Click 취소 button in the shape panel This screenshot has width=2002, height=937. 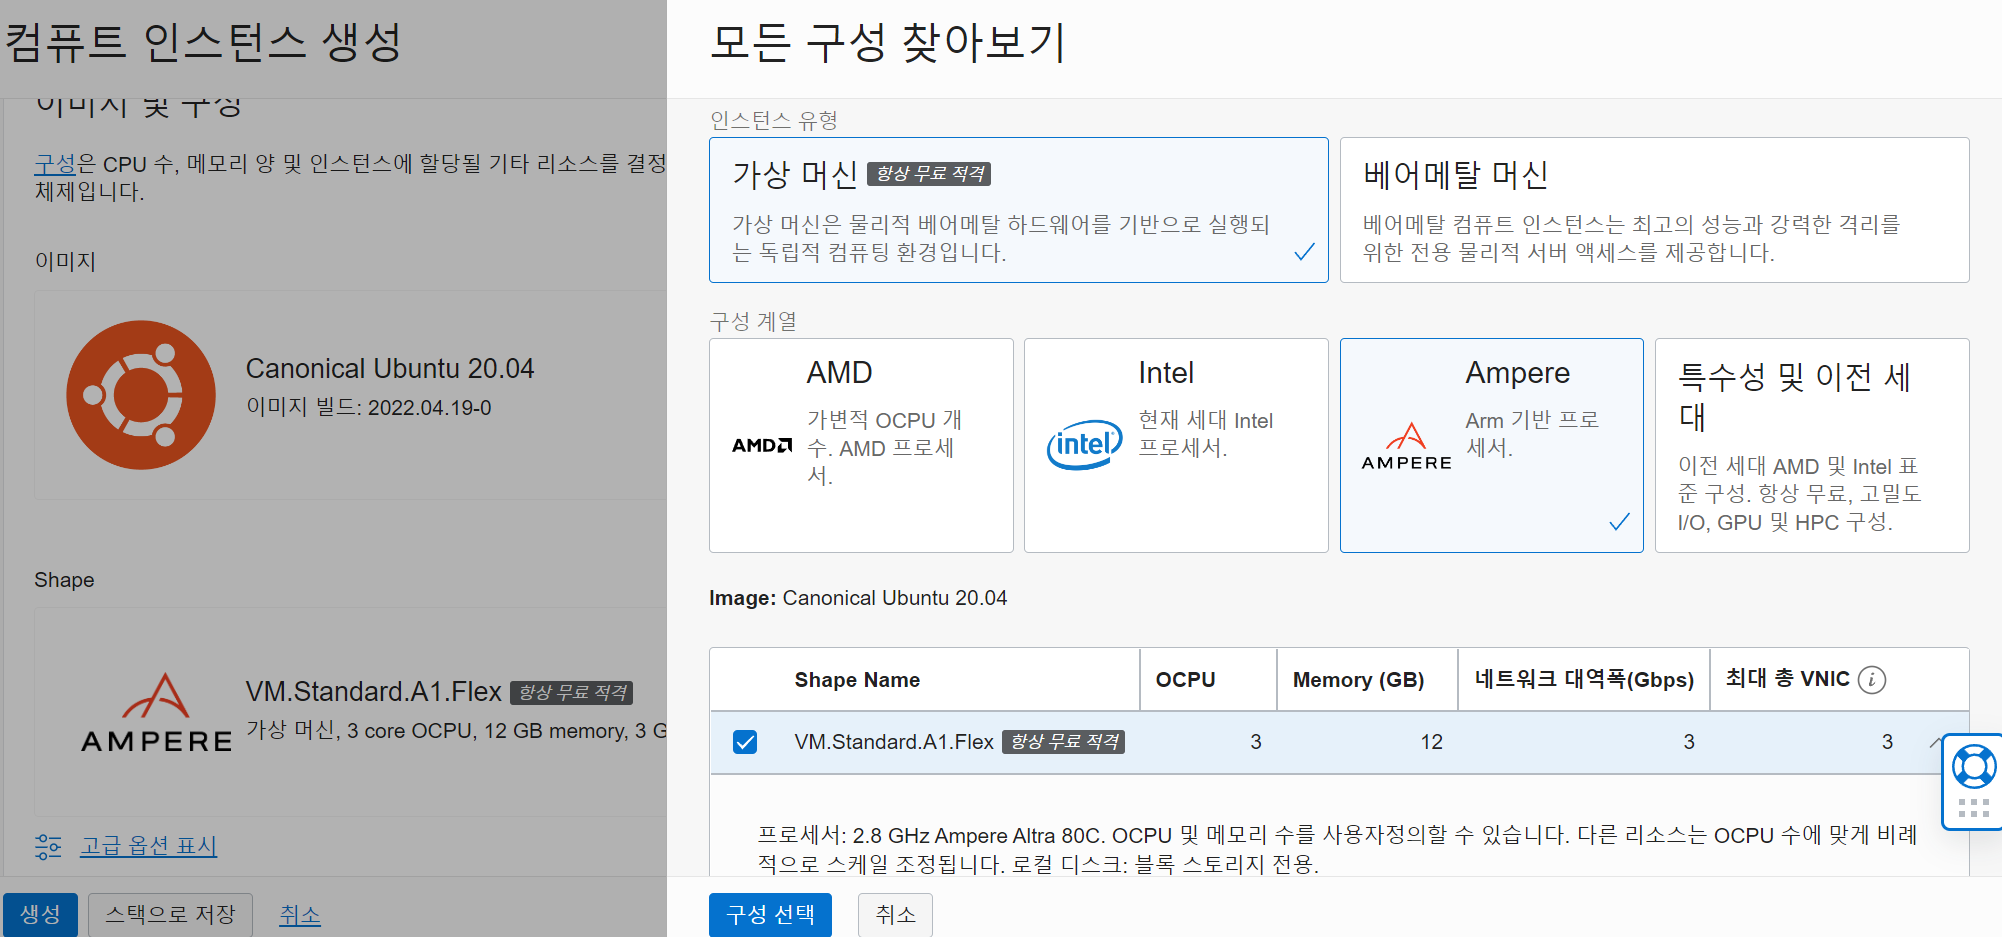895,914
